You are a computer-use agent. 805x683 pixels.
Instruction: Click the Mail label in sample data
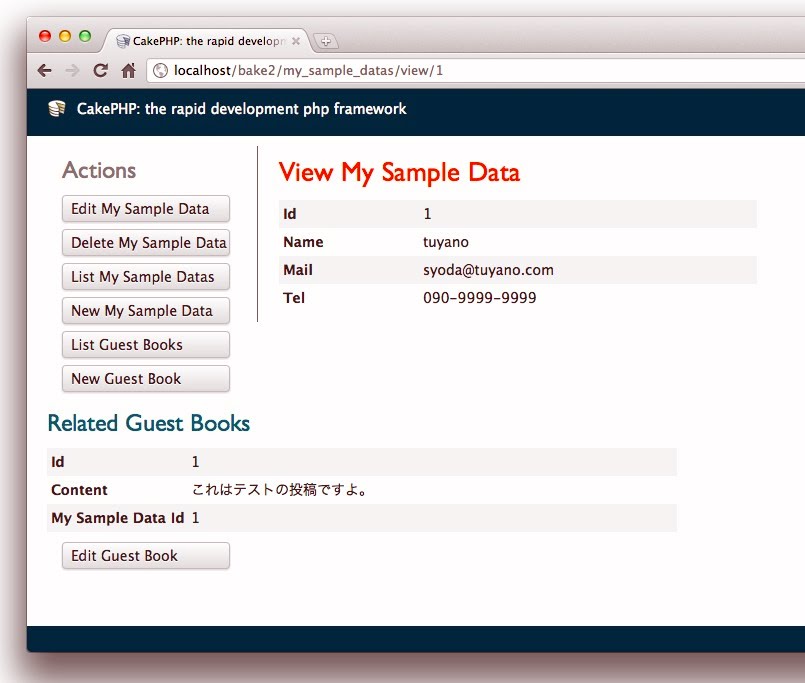298,270
